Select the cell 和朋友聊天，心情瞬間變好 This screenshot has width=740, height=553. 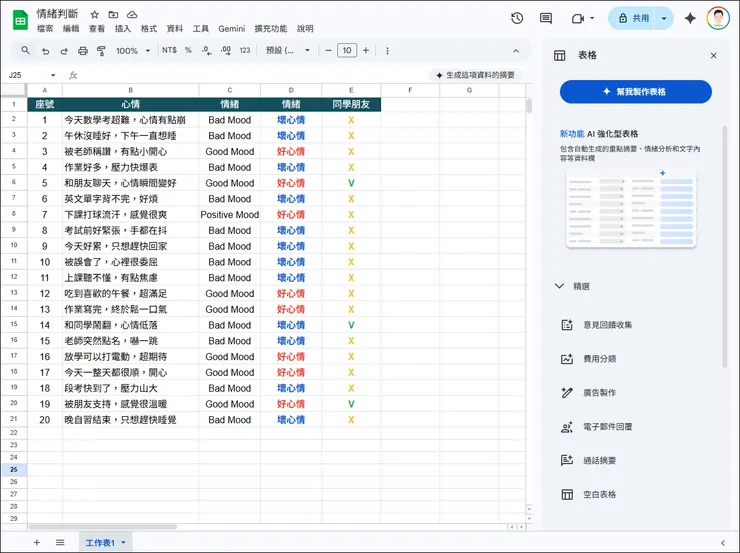coord(131,183)
